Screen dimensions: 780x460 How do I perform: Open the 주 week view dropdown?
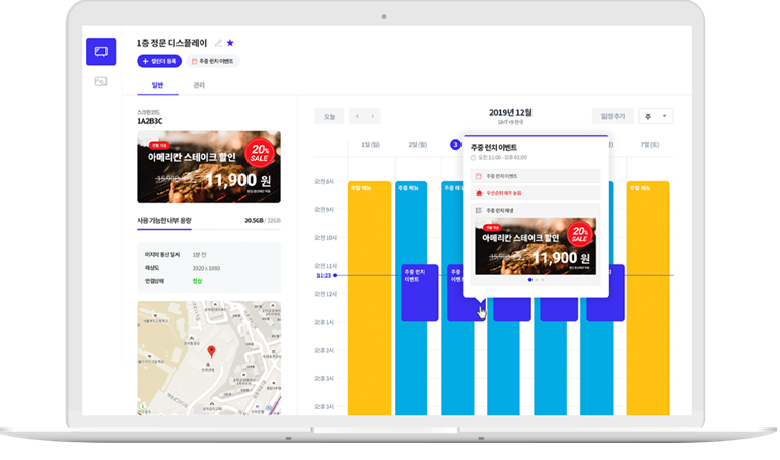(656, 116)
